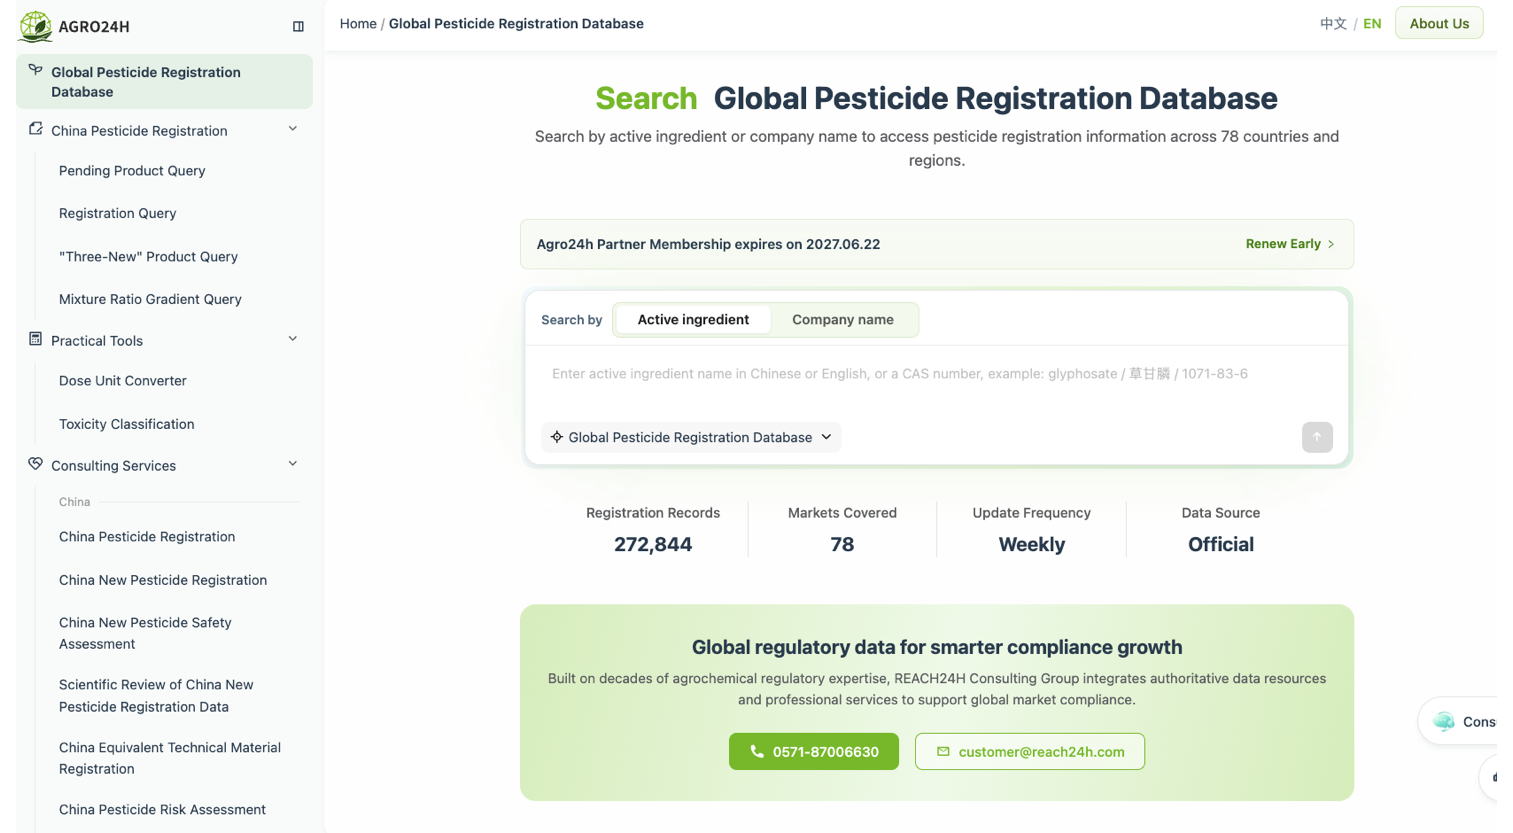Screen dimensions: 1513x833
Task: Click the cloud consultation chat icon
Action: (x=1444, y=721)
